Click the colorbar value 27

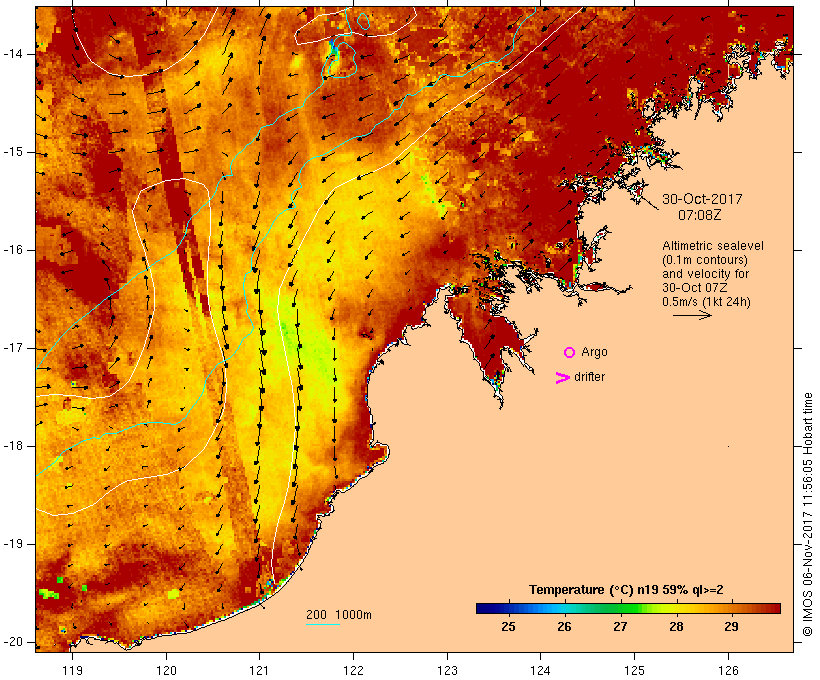click(x=620, y=626)
